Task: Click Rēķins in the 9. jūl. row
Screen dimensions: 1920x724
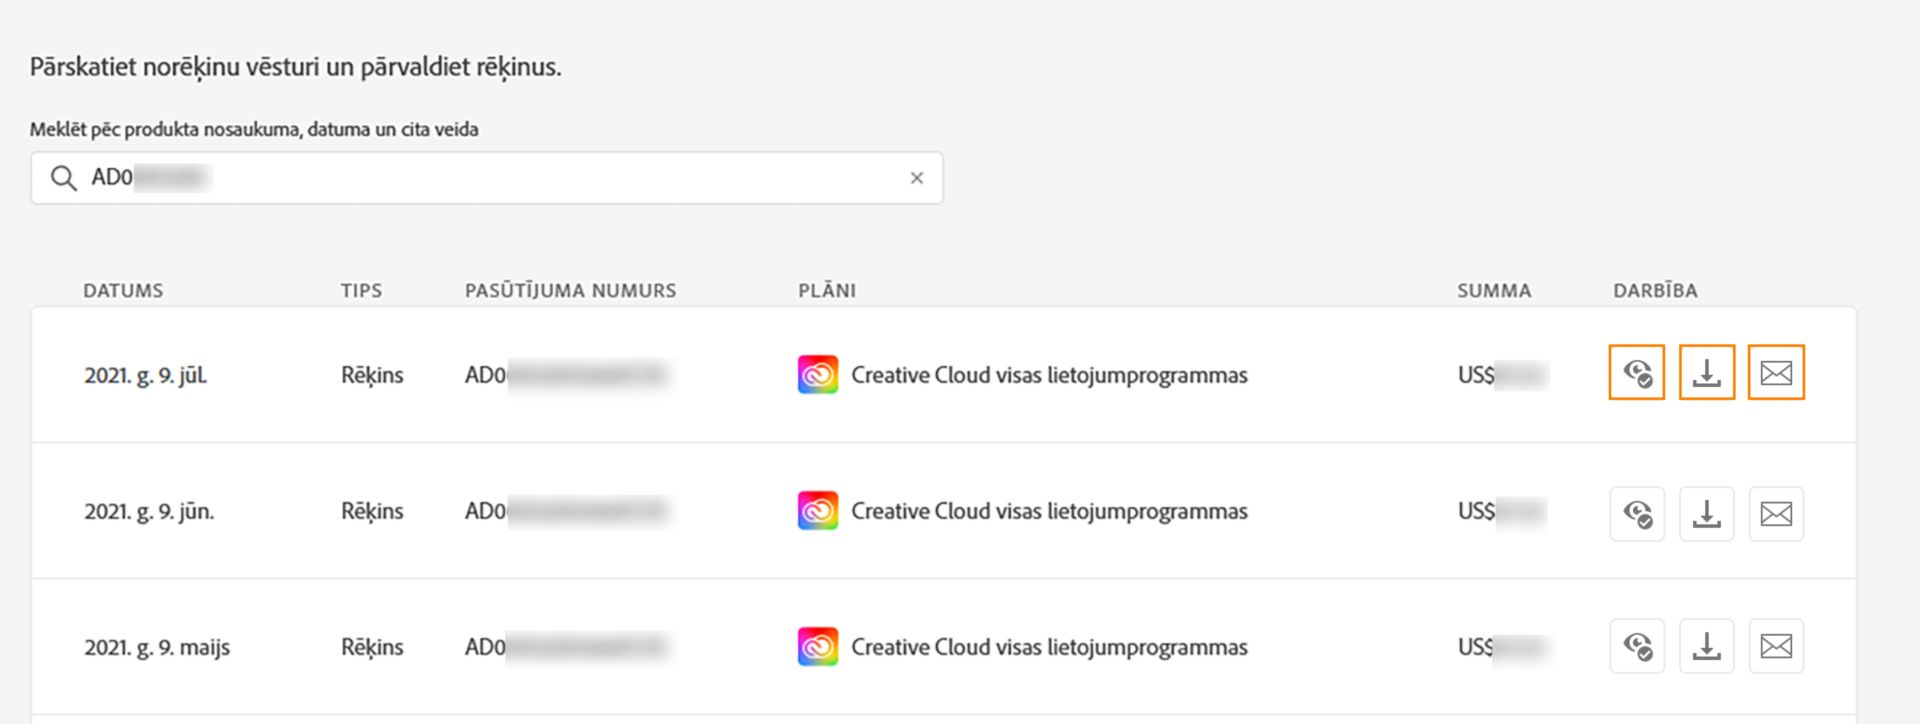Action: pos(372,376)
